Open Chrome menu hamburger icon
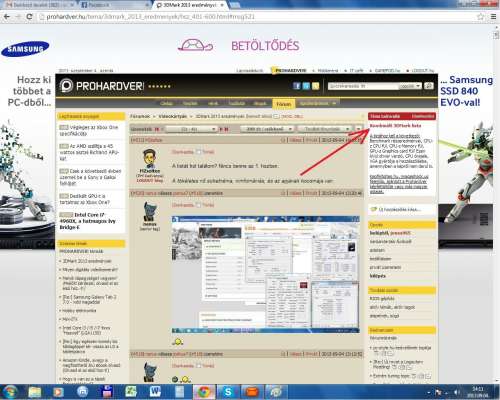 click(494, 16)
